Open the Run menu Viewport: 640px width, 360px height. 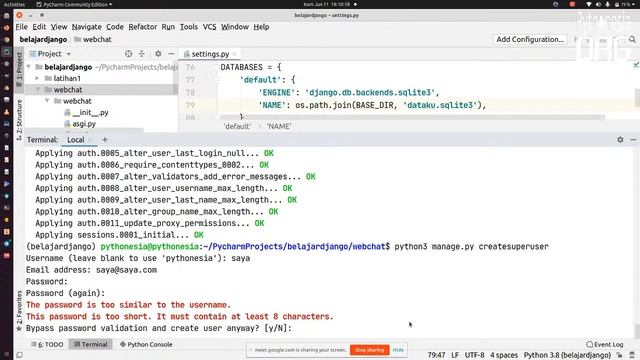pos(168,27)
